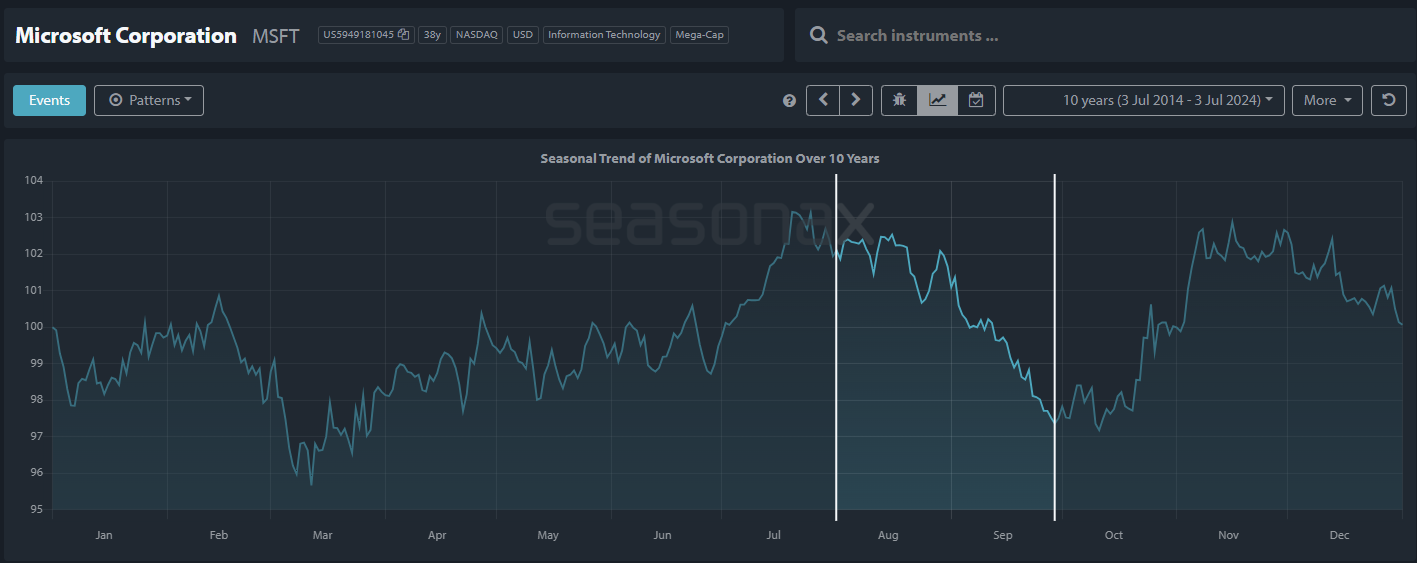Click the right white range marker line
The height and width of the screenshot is (563, 1417).
[1055, 347]
